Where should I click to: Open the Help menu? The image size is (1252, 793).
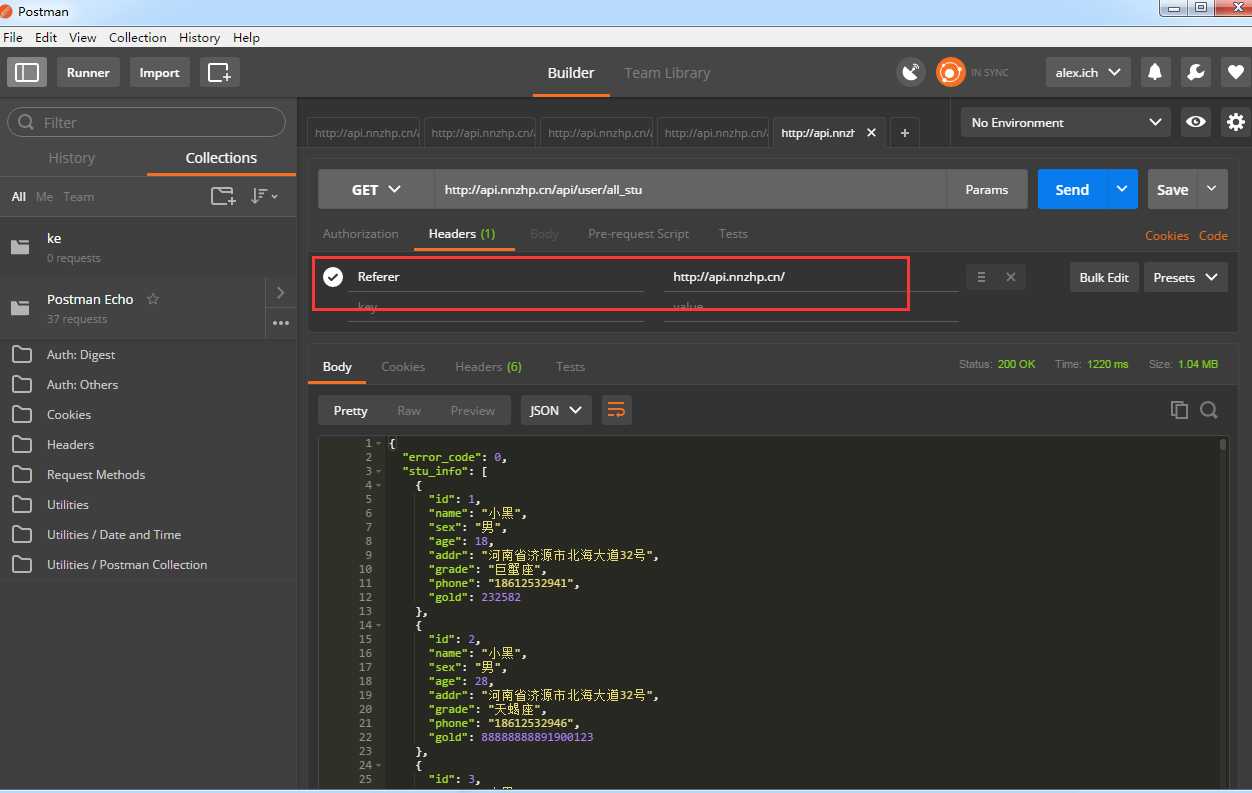tap(246, 37)
